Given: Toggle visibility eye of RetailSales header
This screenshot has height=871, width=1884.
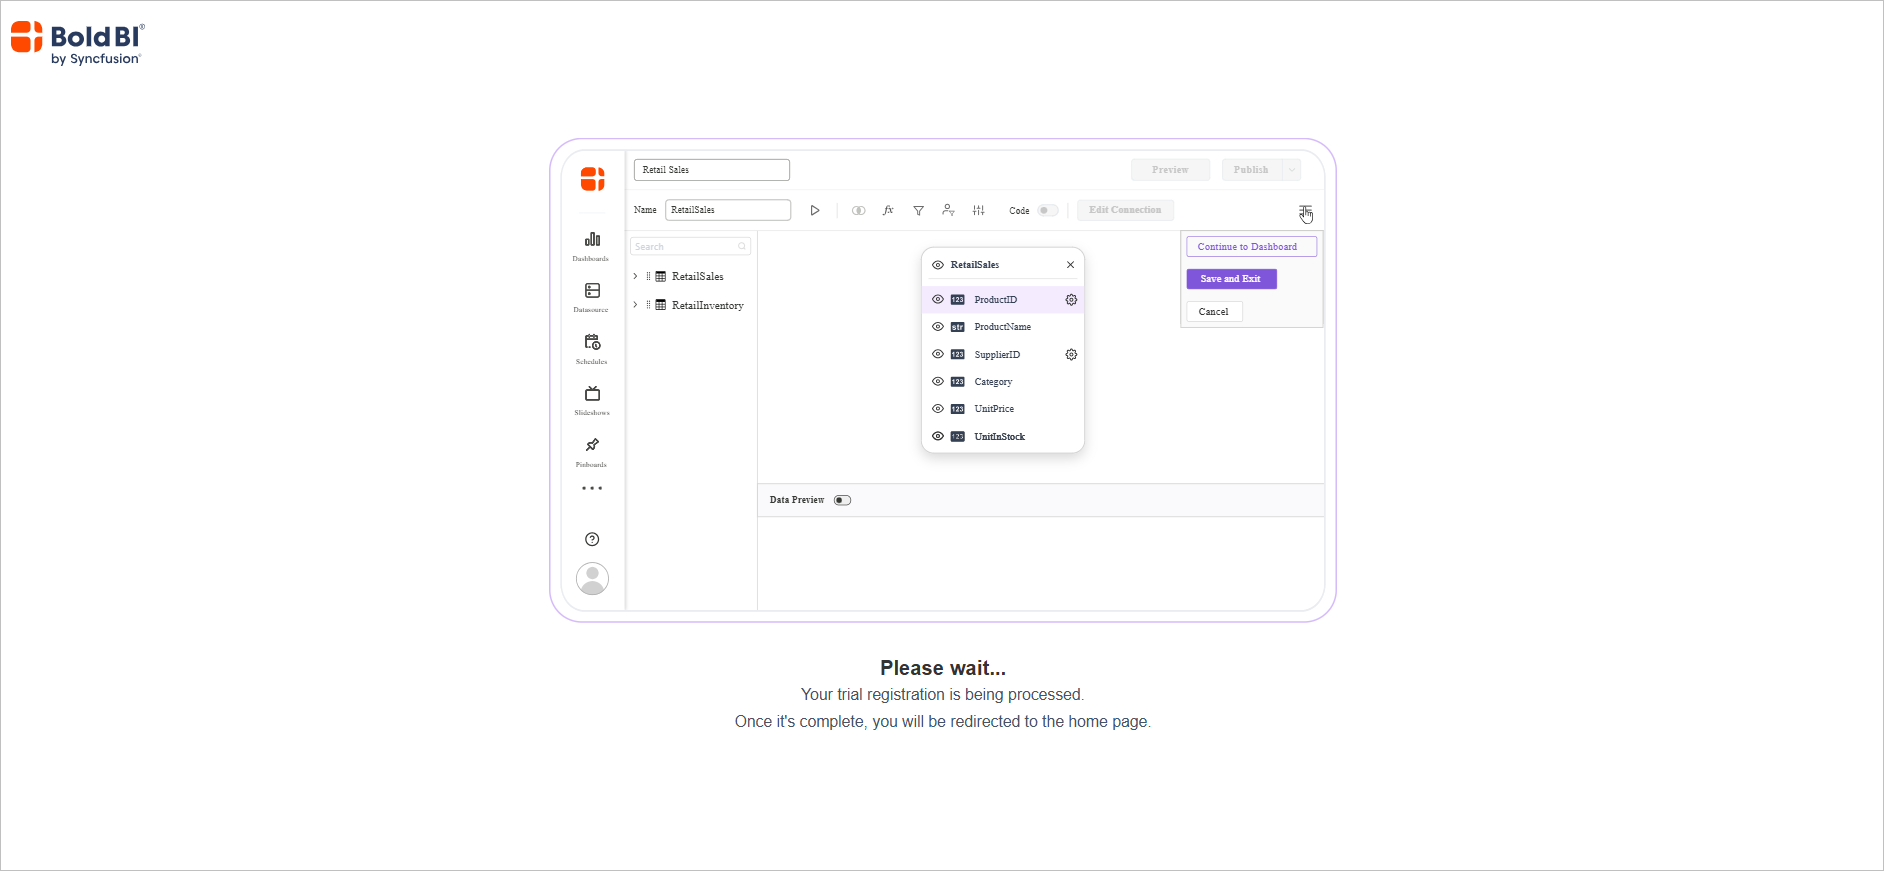Looking at the screenshot, I should click(938, 265).
